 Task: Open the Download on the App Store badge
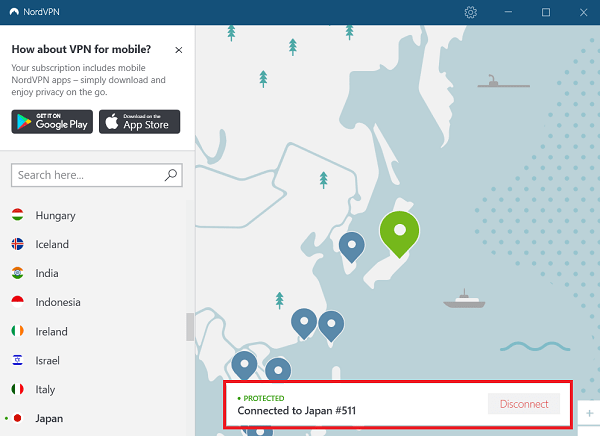click(140, 122)
